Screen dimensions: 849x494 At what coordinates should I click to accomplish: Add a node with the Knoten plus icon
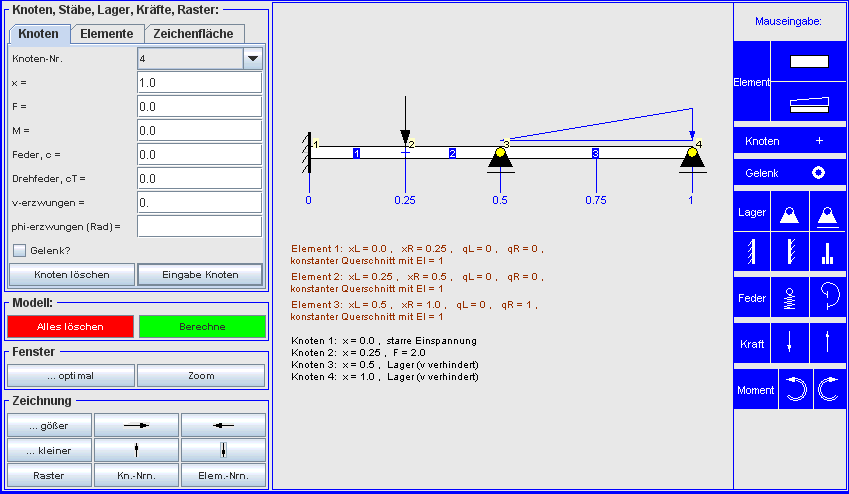click(x=819, y=141)
